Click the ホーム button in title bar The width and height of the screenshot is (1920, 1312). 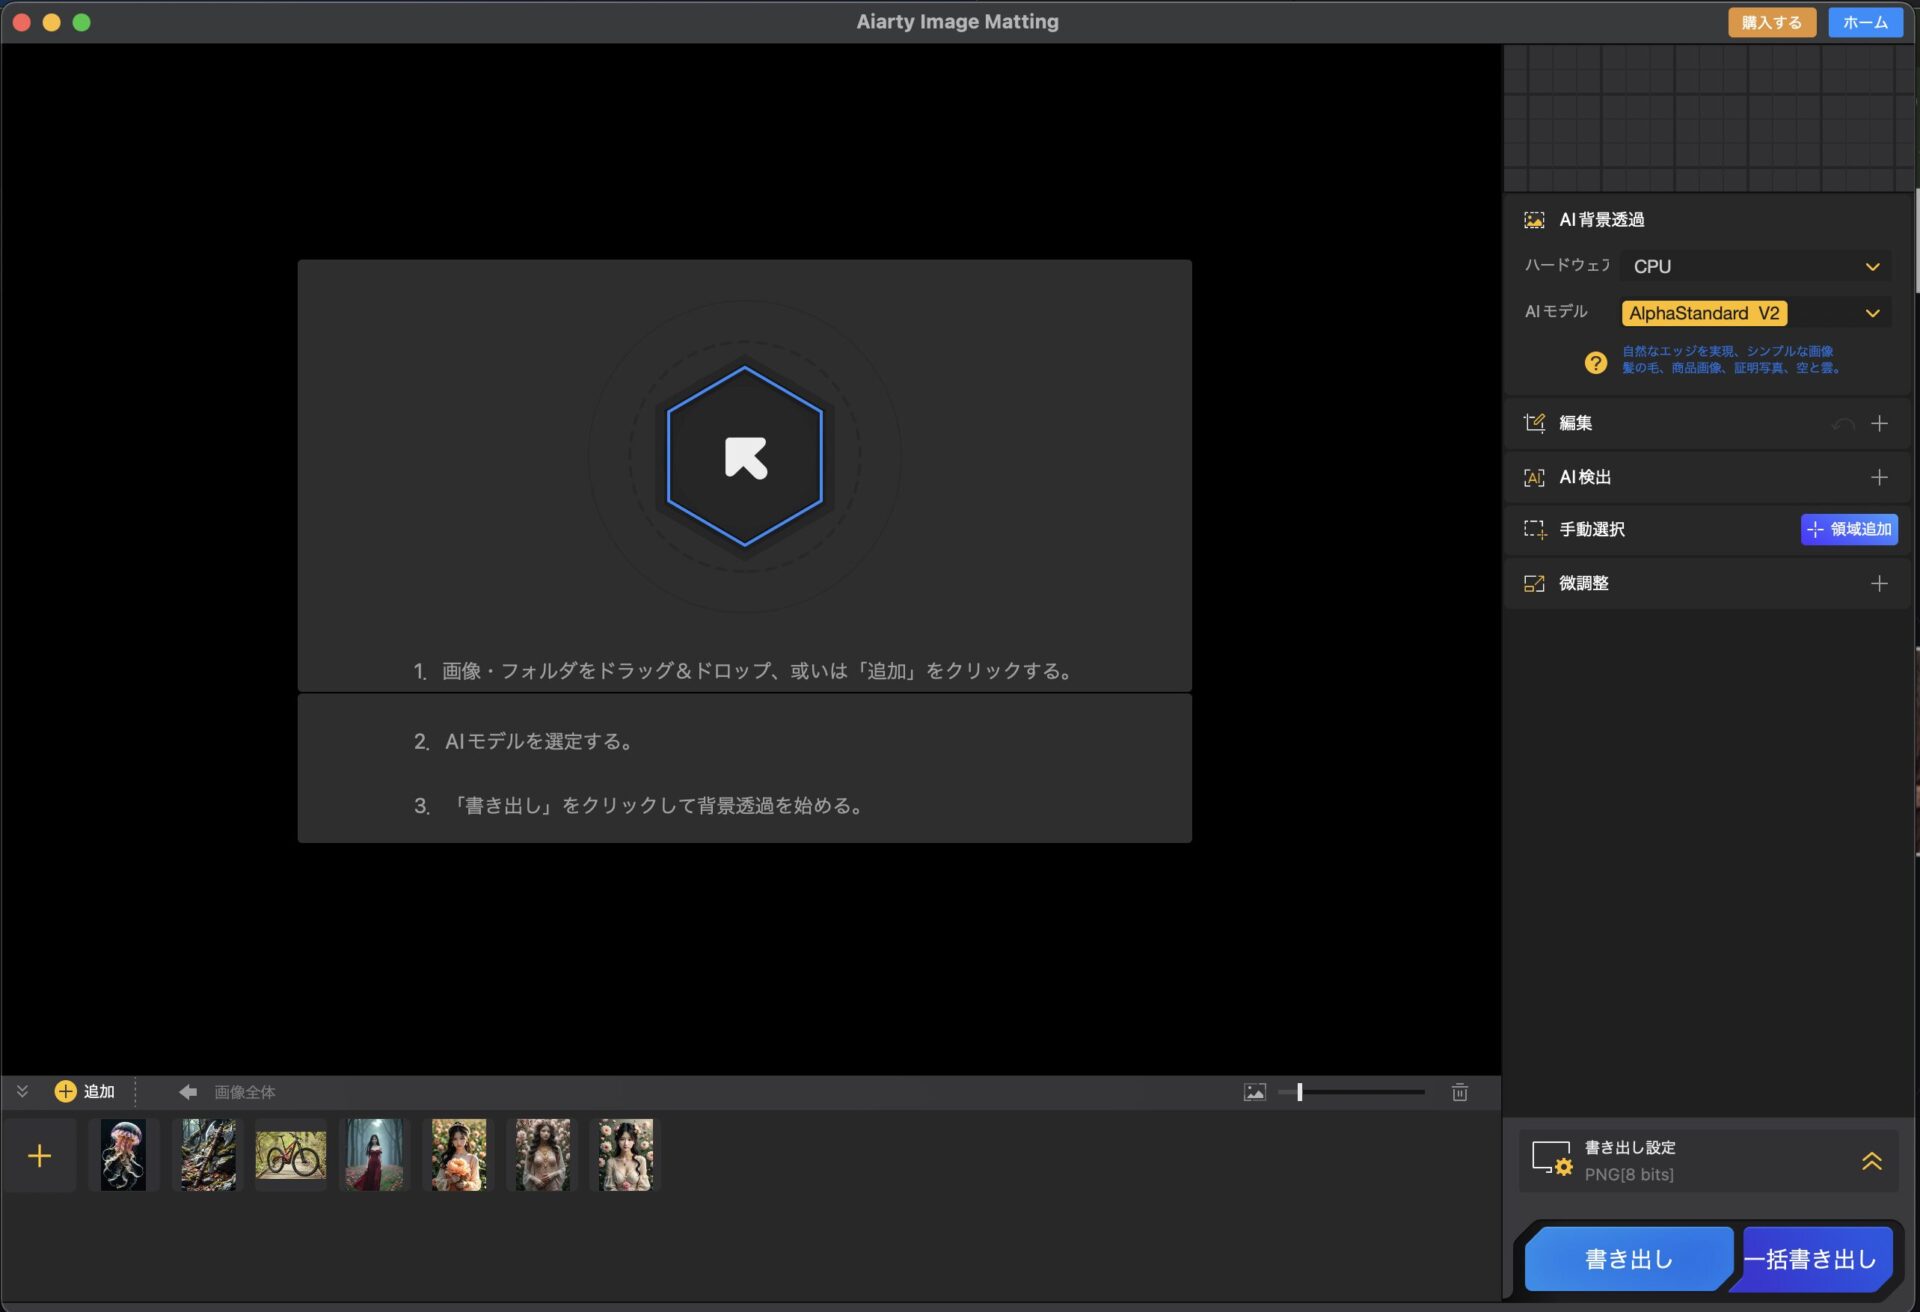(x=1864, y=22)
